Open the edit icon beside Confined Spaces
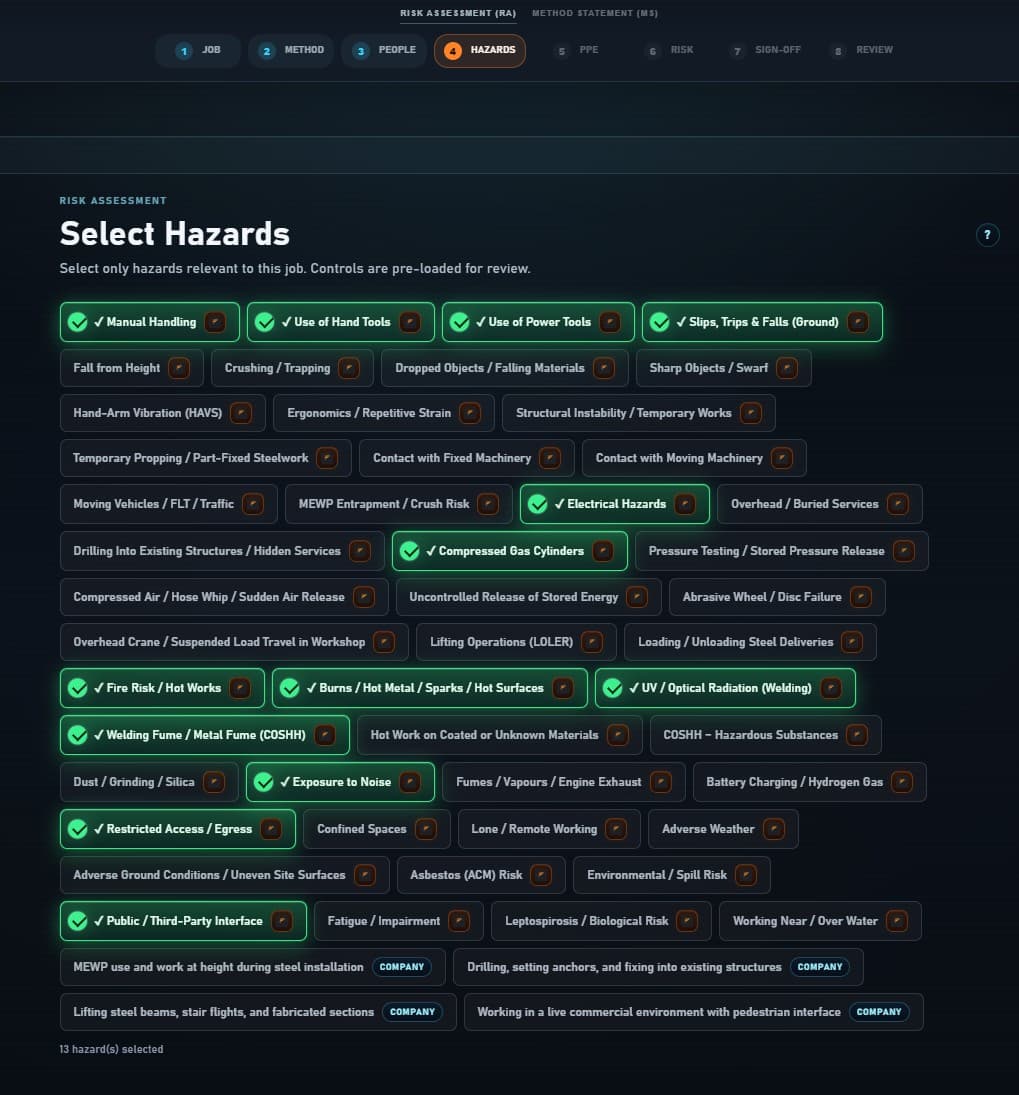 [425, 829]
